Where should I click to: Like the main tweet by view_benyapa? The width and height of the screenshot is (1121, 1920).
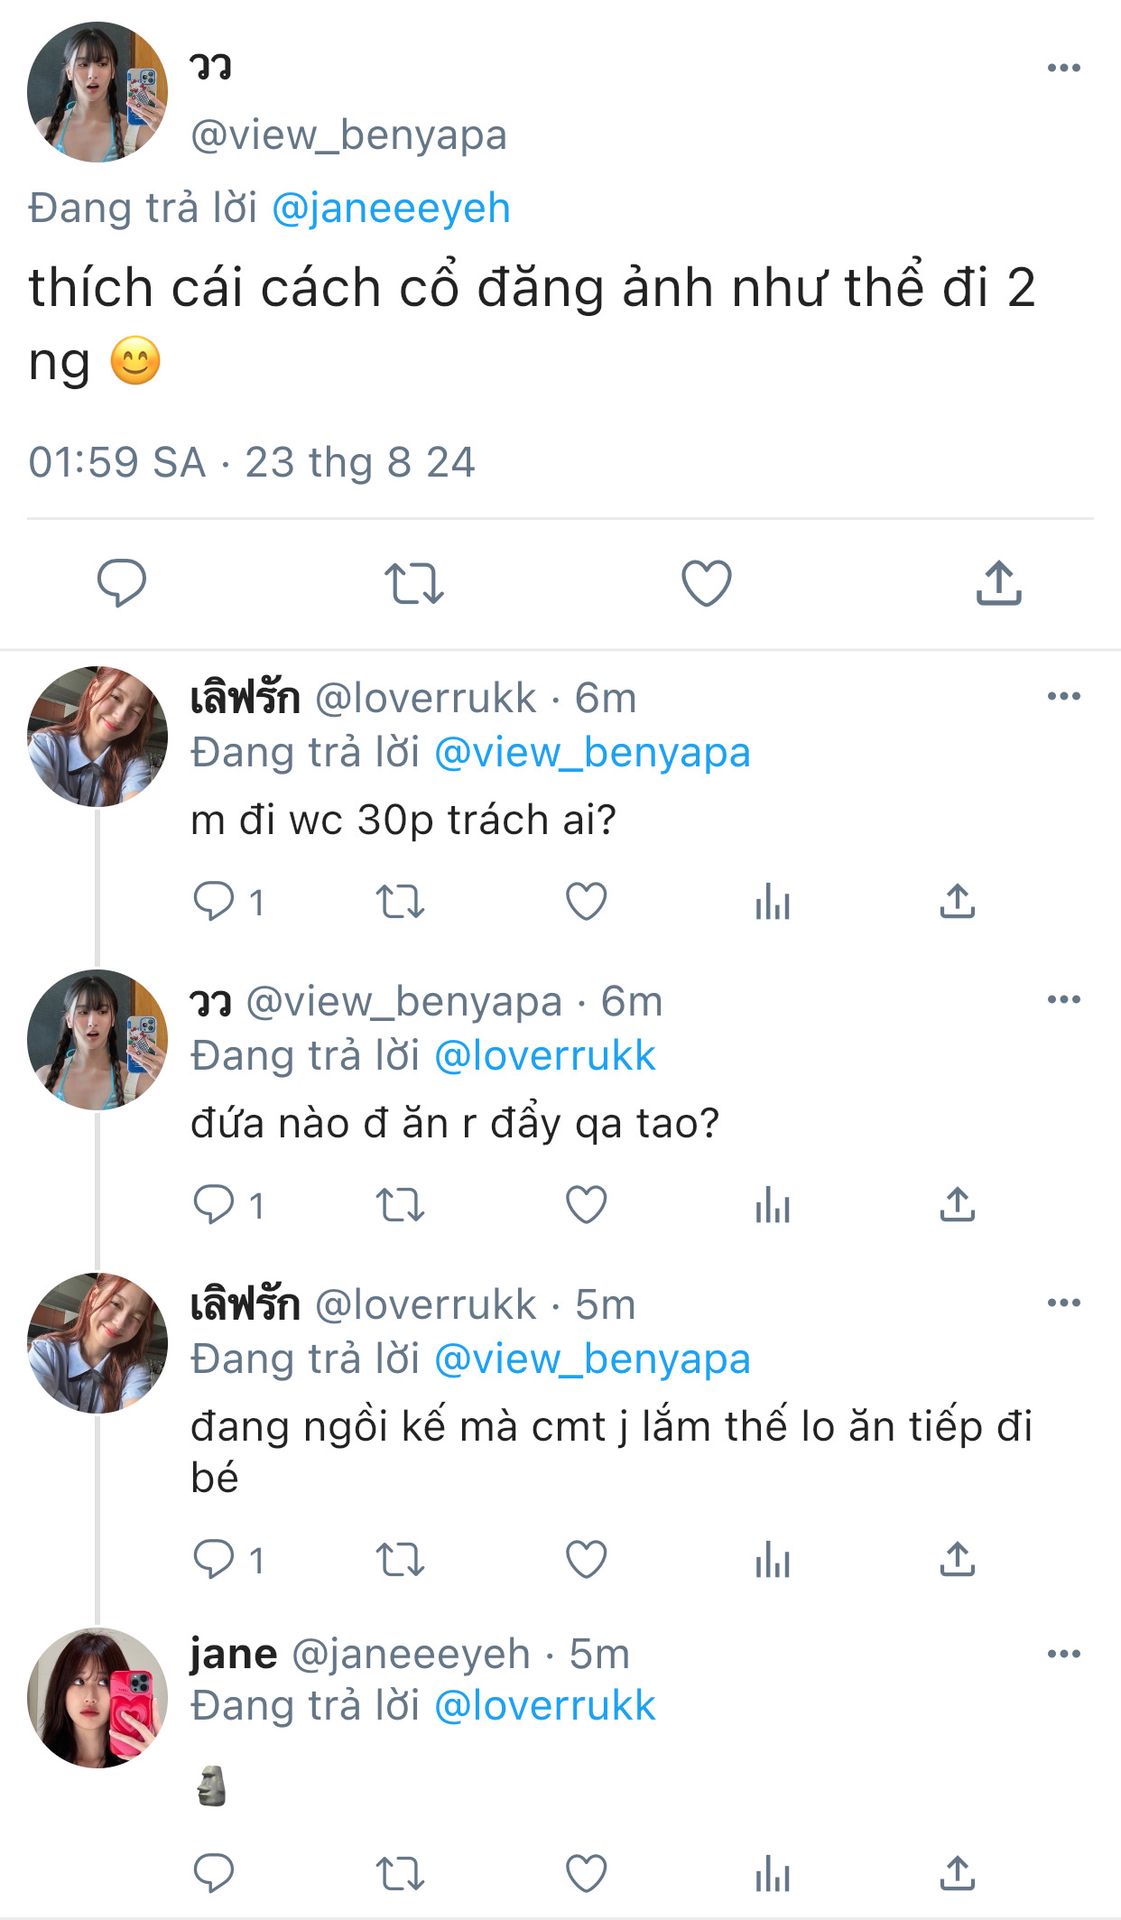pyautogui.click(x=706, y=583)
